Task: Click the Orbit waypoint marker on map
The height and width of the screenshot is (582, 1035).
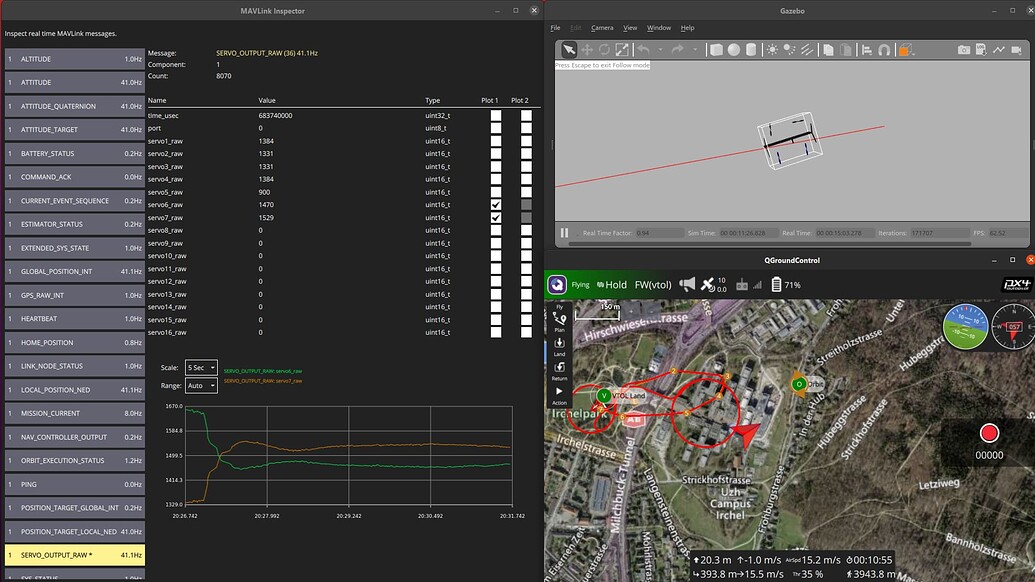Action: (799, 383)
